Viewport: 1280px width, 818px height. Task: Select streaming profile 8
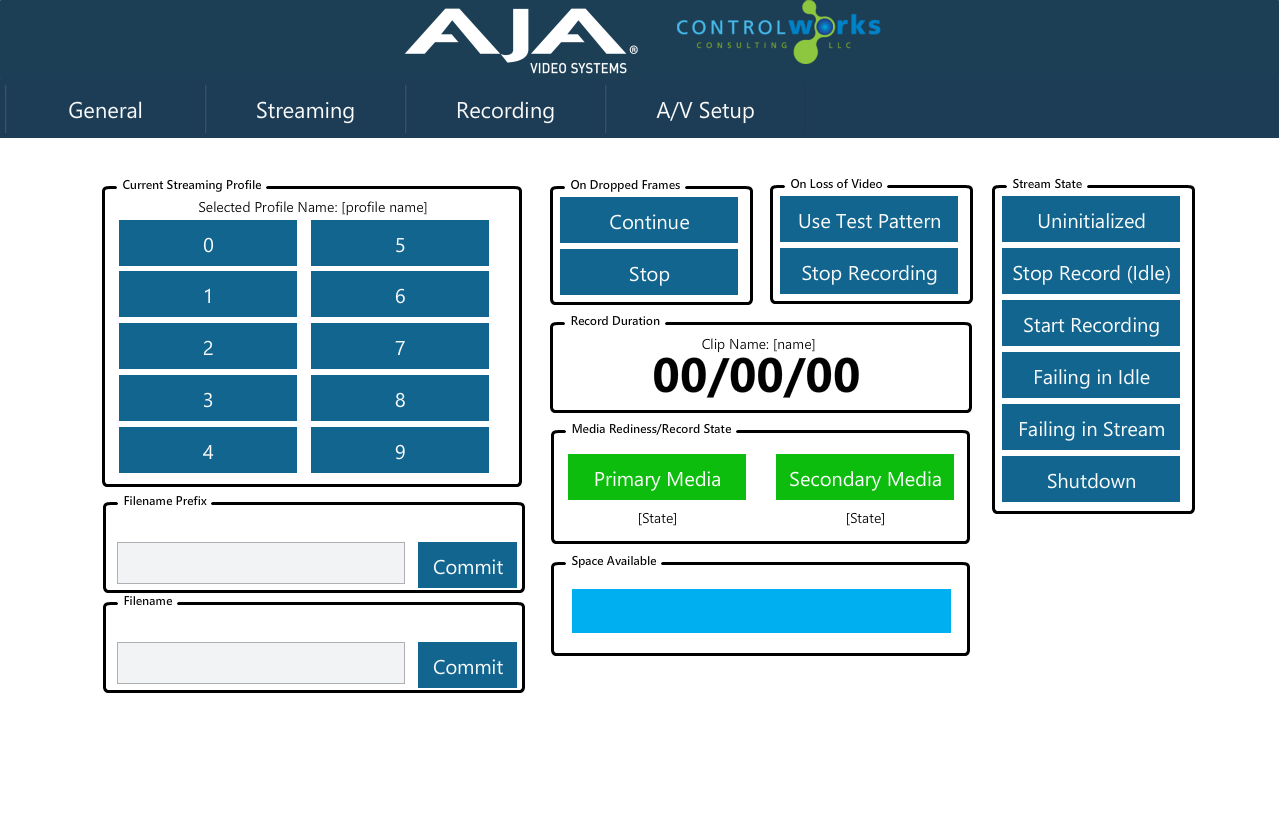click(400, 398)
